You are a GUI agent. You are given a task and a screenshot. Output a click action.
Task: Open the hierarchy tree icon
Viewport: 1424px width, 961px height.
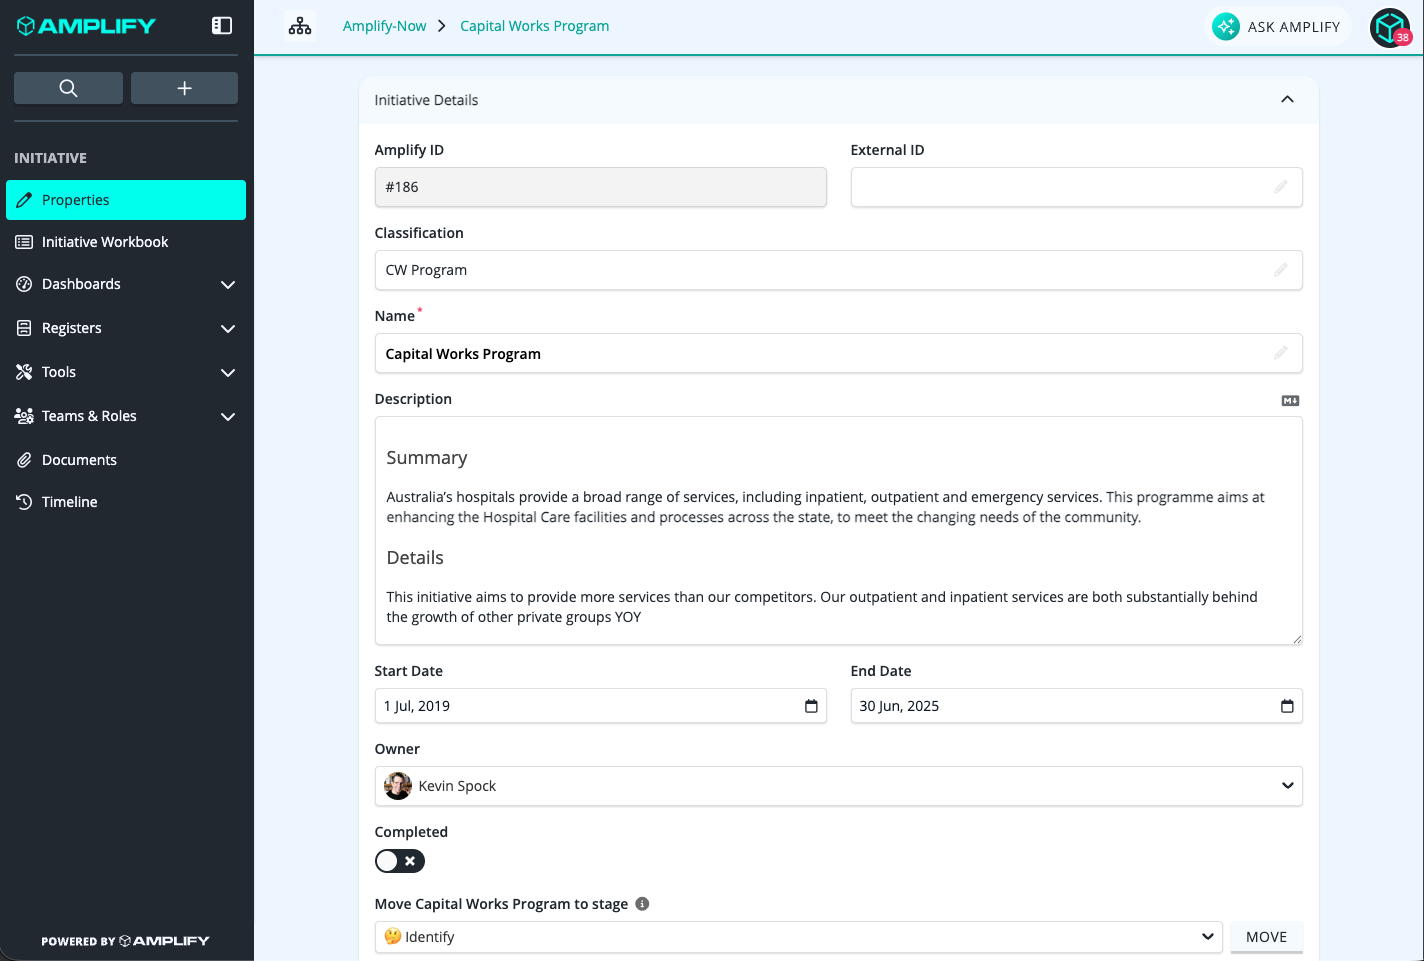tap(300, 26)
